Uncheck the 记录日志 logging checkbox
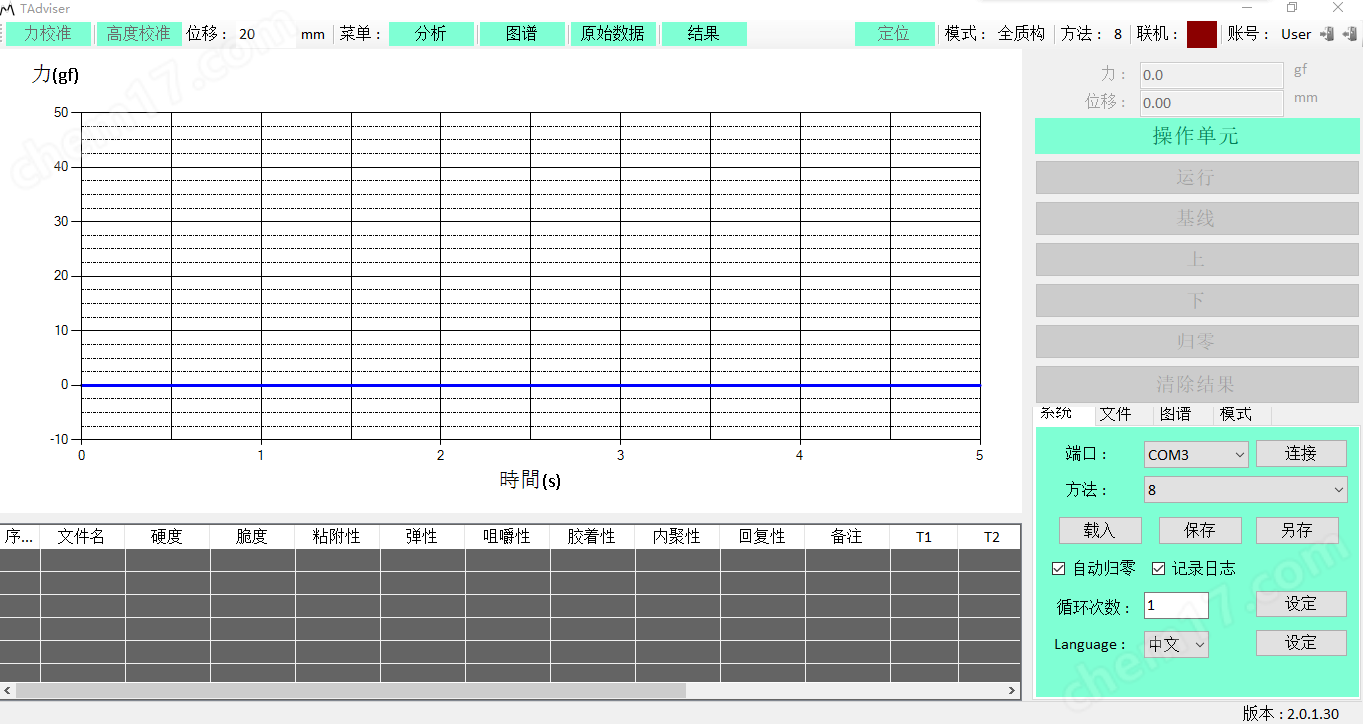The image size is (1363, 724). (1158, 568)
